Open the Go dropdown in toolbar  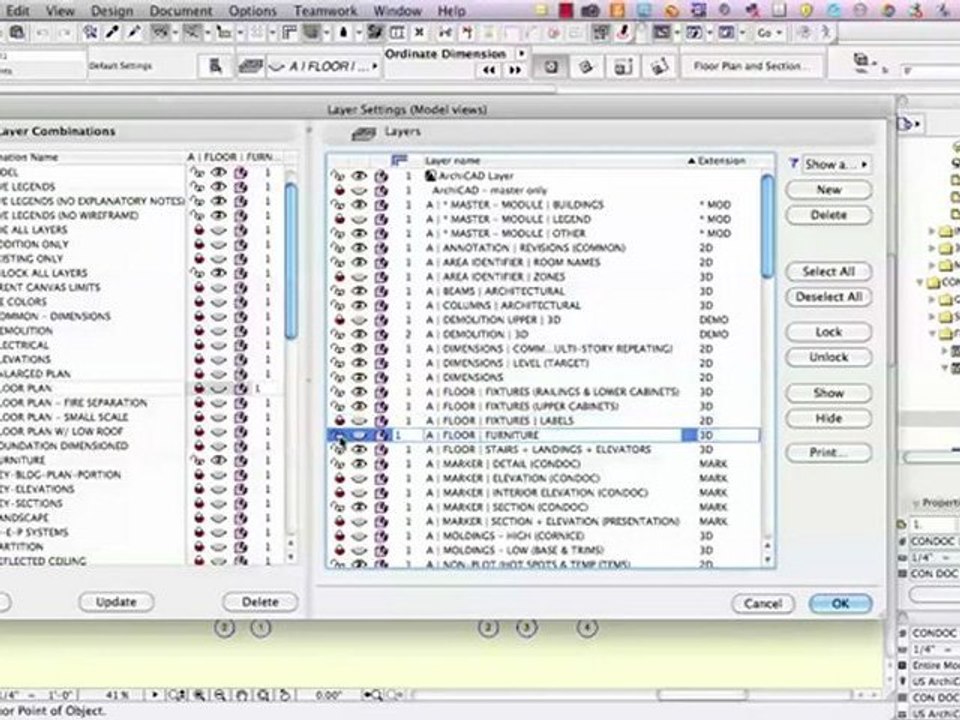tap(769, 33)
